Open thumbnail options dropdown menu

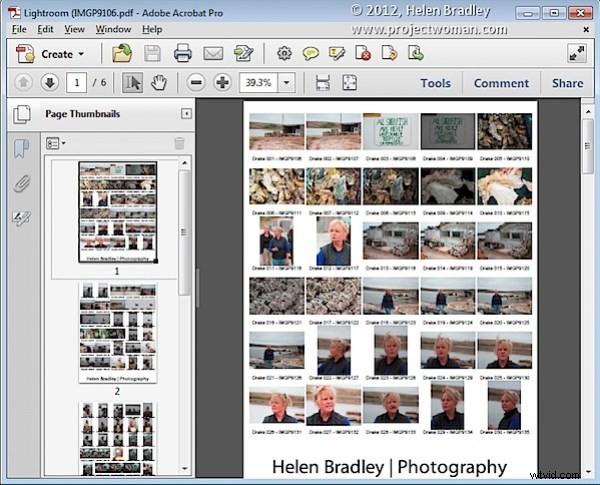55,144
